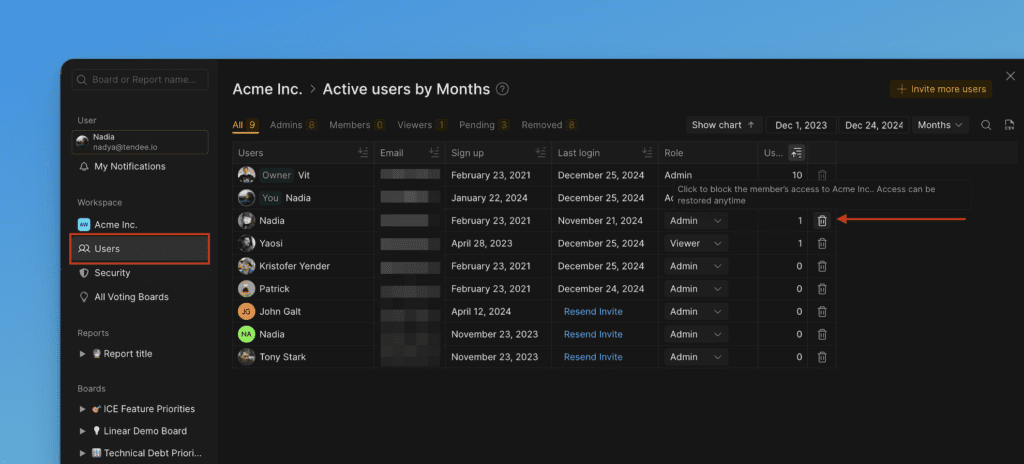Open My Notifications bell item

(129, 166)
